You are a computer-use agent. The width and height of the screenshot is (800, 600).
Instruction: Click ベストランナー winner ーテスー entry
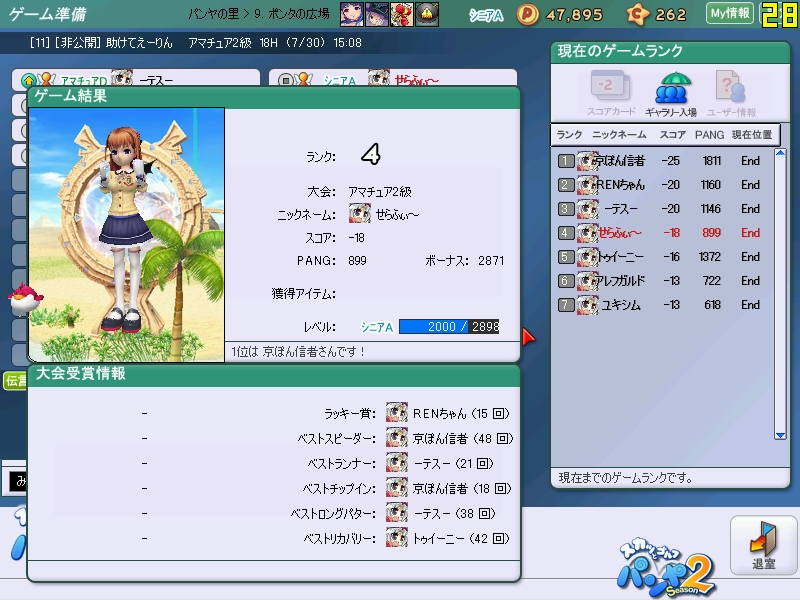point(440,463)
